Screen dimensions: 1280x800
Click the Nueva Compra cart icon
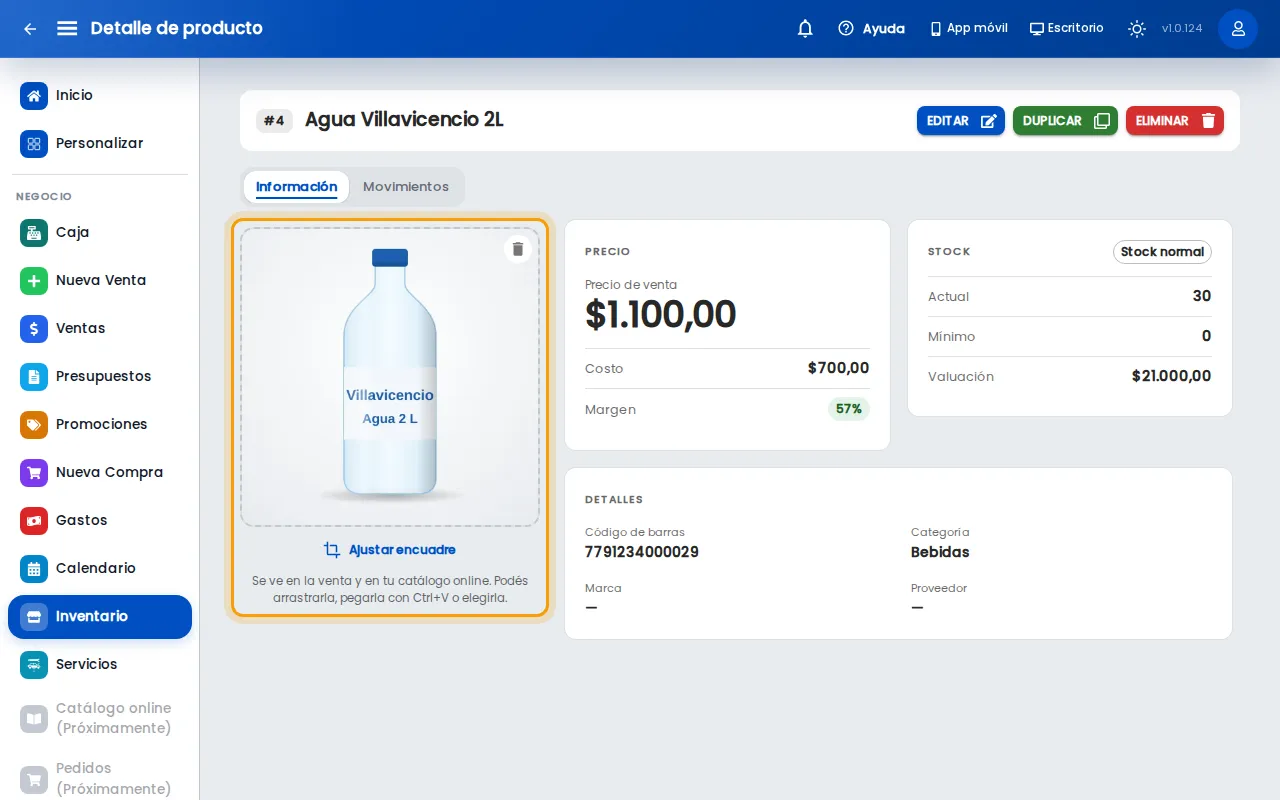(34, 472)
